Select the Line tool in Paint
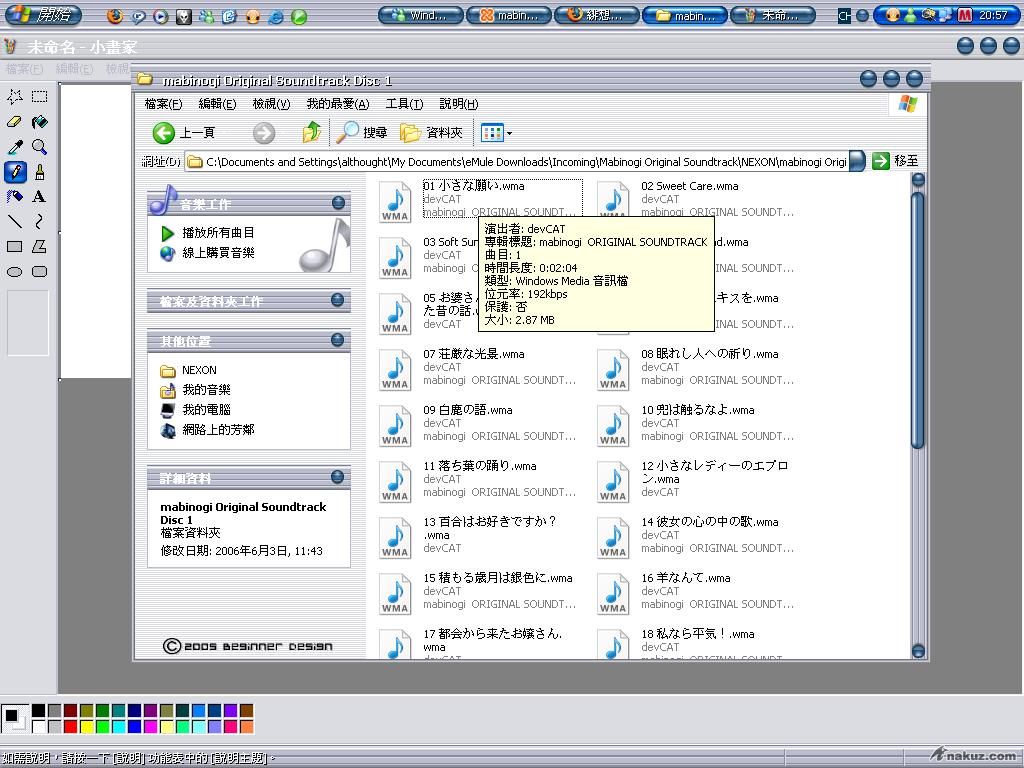1024x768 pixels. [14, 221]
